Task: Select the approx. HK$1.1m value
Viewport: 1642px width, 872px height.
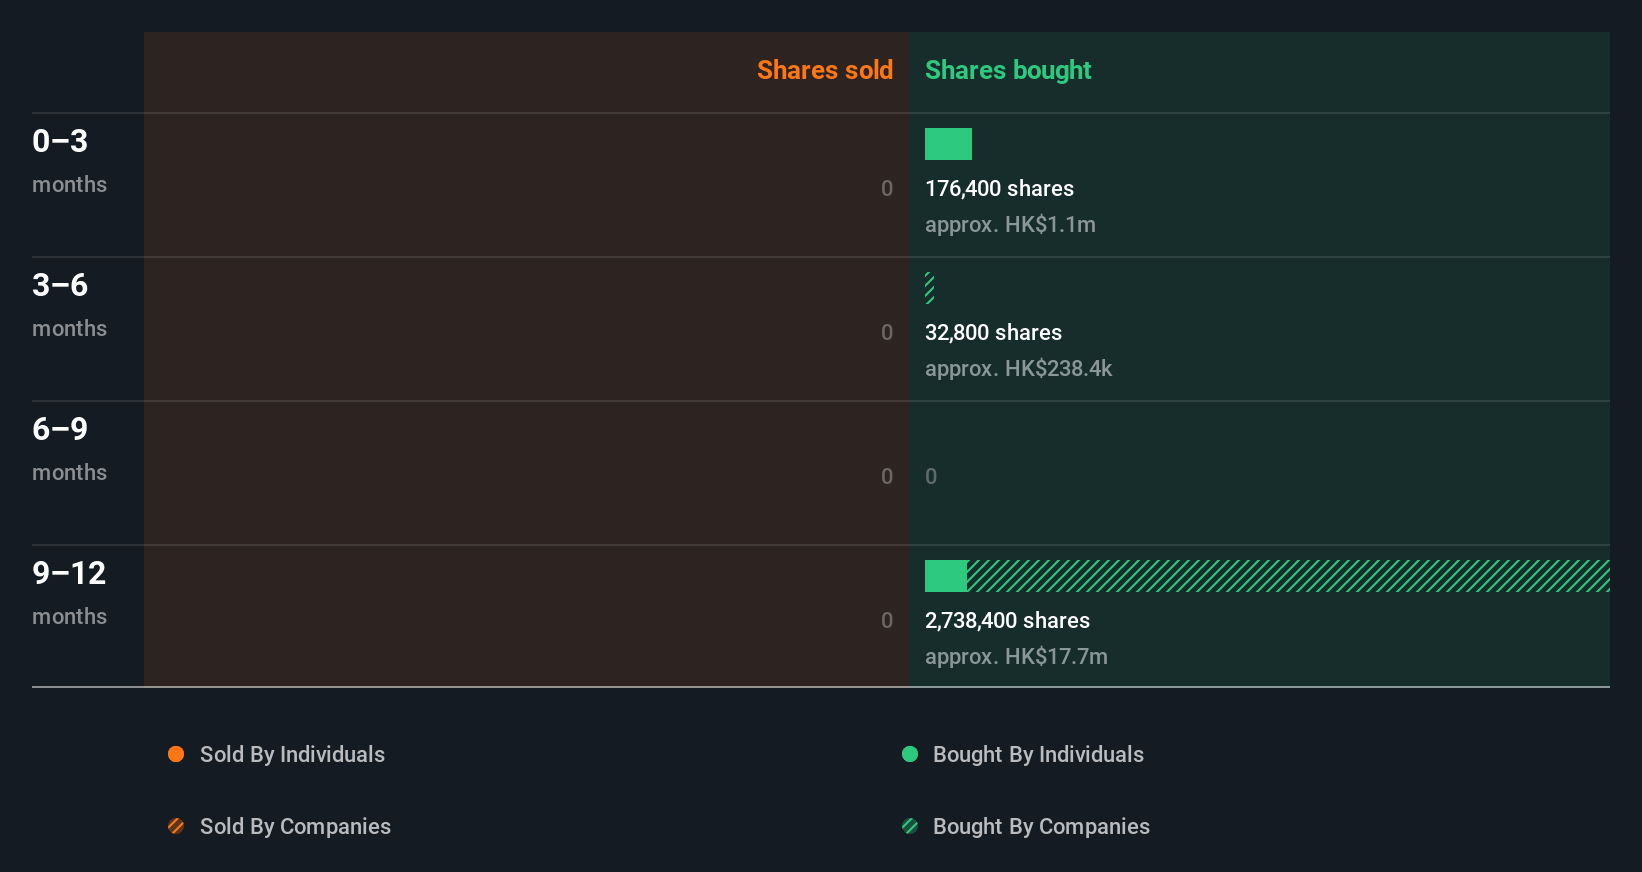Action: (x=1010, y=224)
